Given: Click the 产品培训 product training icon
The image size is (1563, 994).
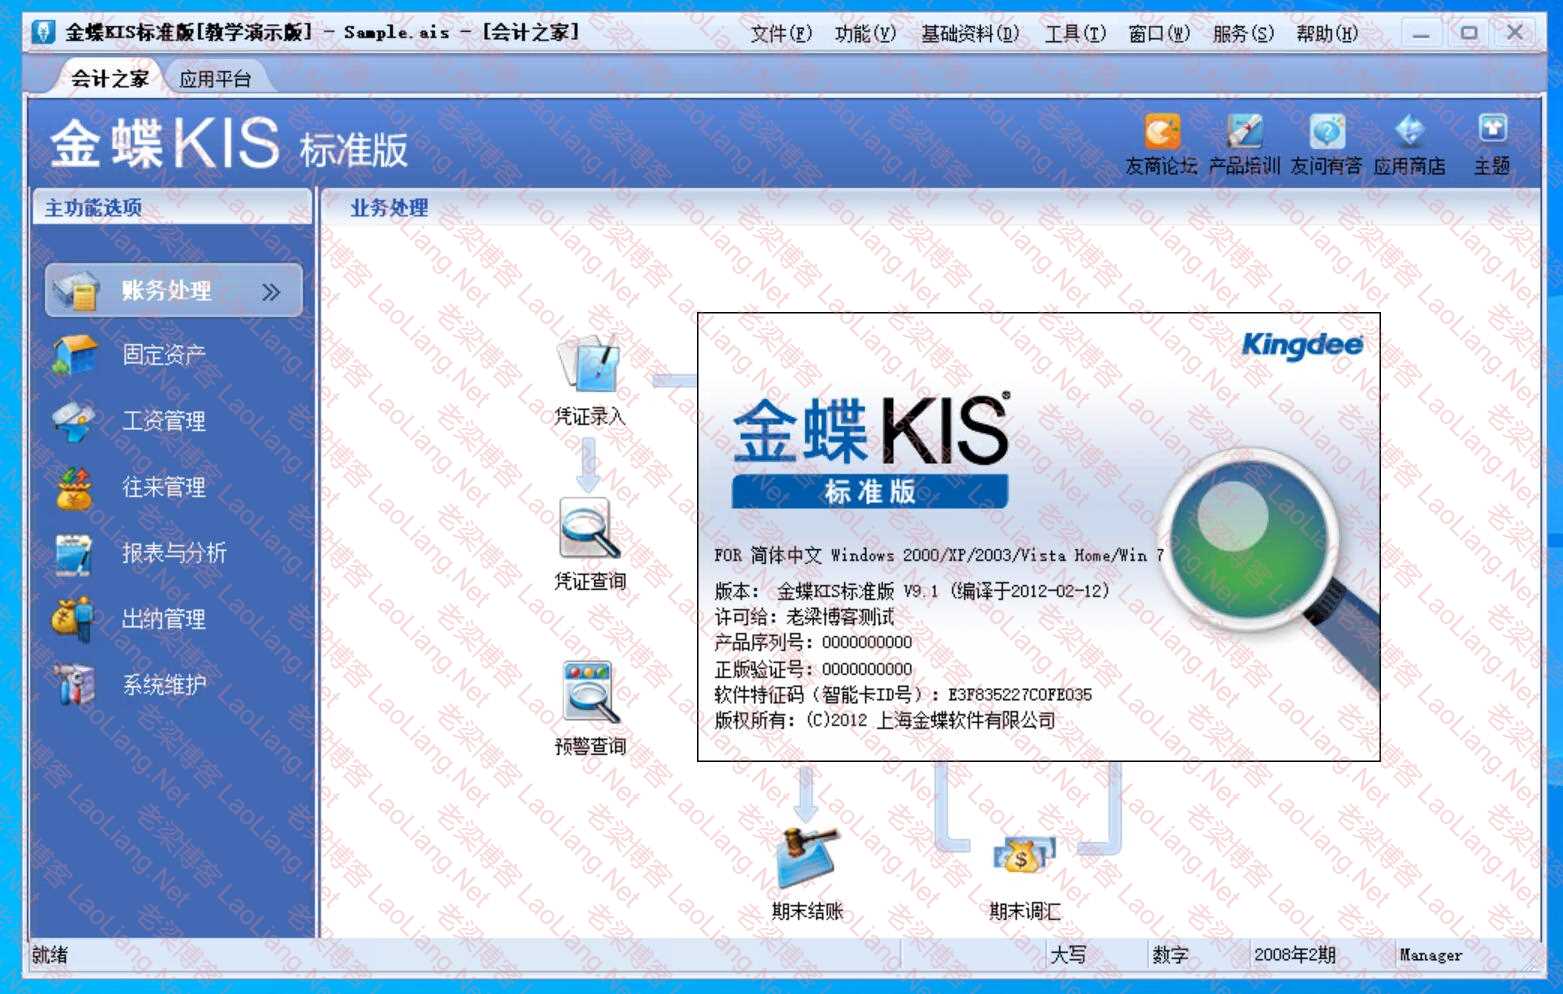Looking at the screenshot, I should pos(1244,133).
